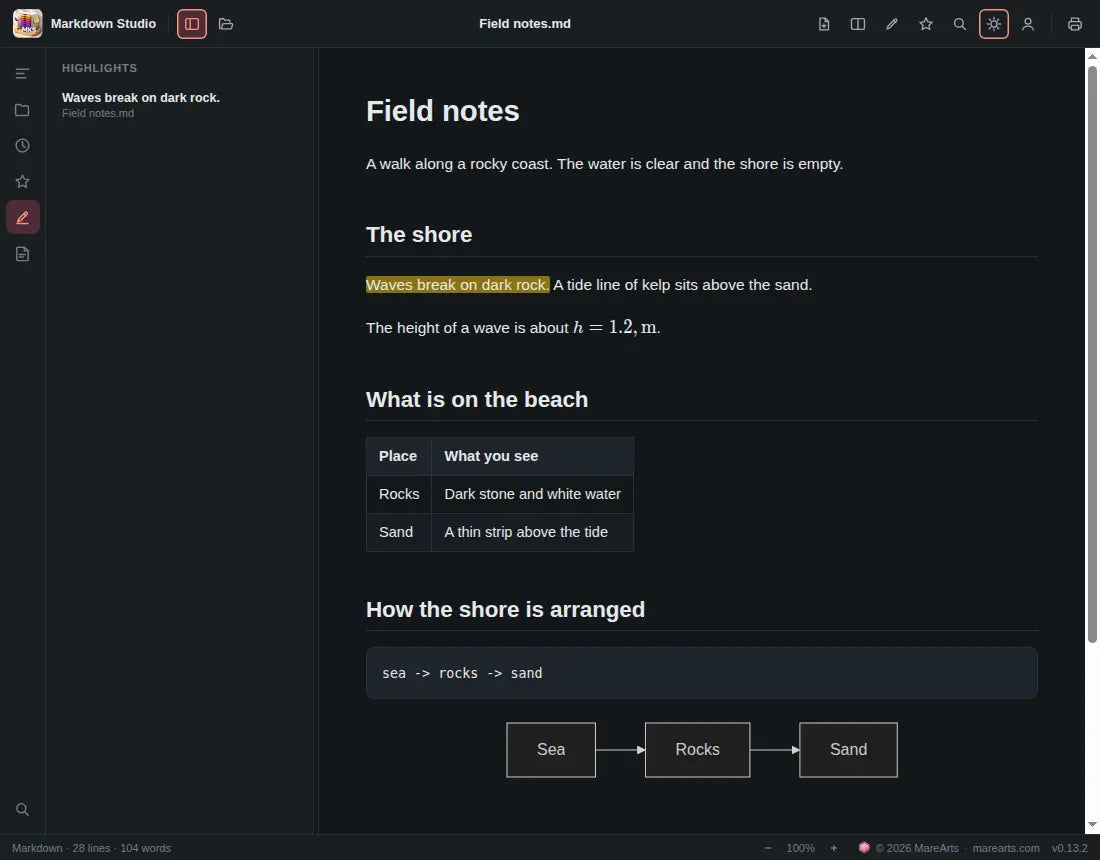Open the user account icon
Viewport: 1100px width, 860px height.
[x=1028, y=24]
